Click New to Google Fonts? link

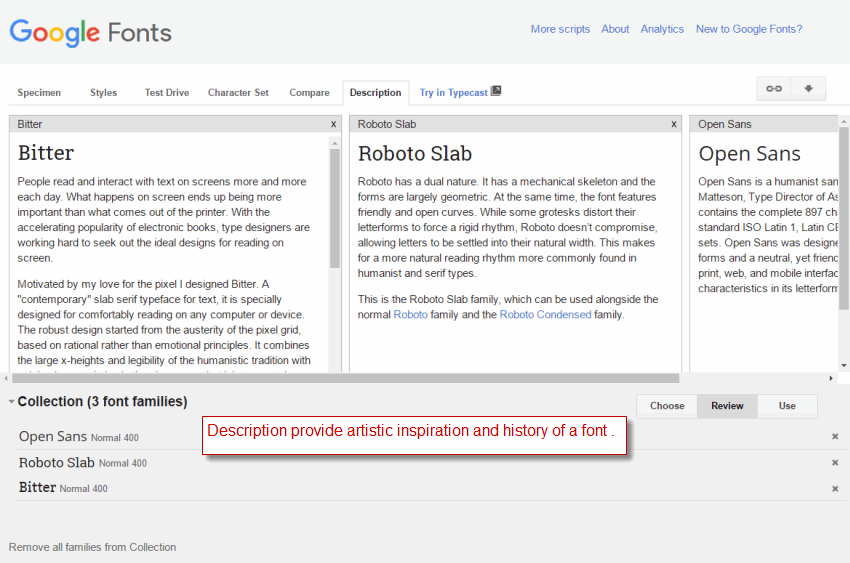(x=749, y=29)
